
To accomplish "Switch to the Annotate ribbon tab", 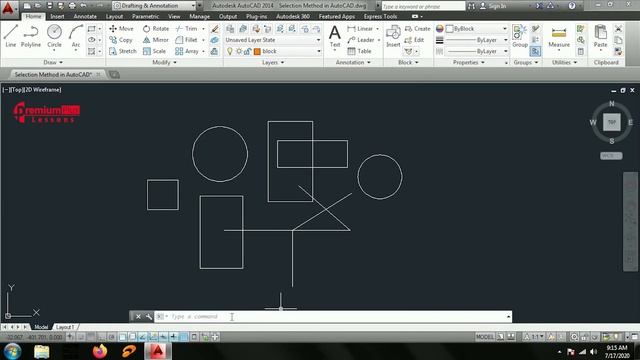I will [x=85, y=16].
